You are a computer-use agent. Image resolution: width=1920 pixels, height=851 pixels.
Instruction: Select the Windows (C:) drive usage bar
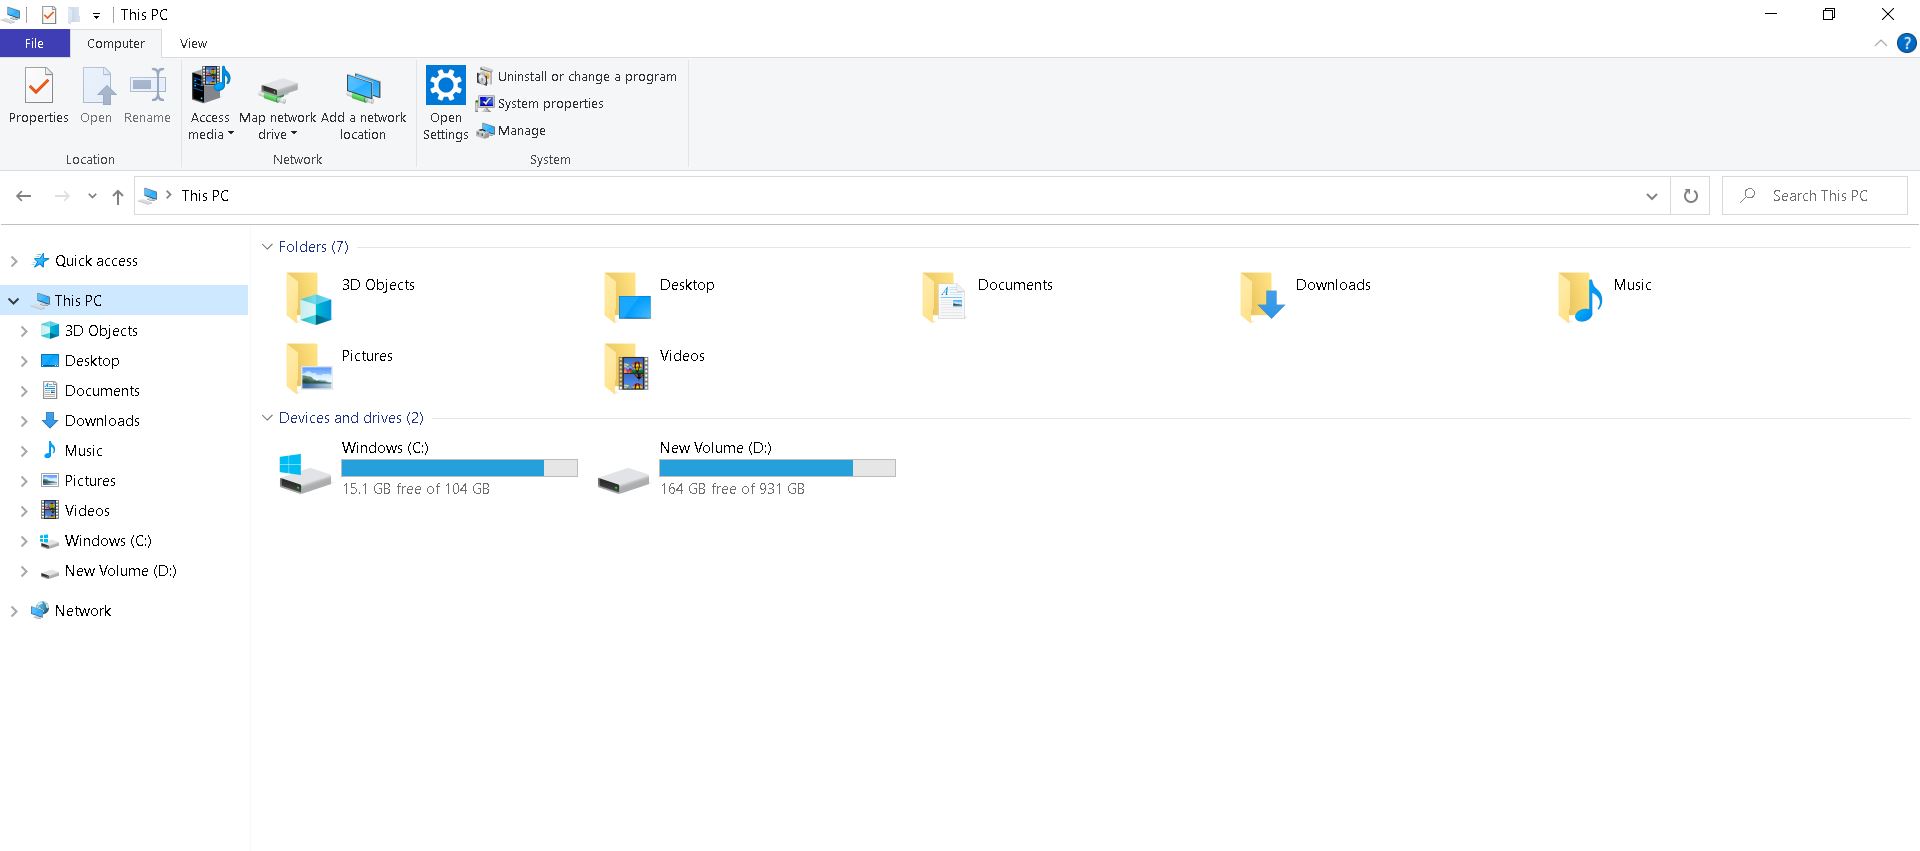pyautogui.click(x=459, y=468)
